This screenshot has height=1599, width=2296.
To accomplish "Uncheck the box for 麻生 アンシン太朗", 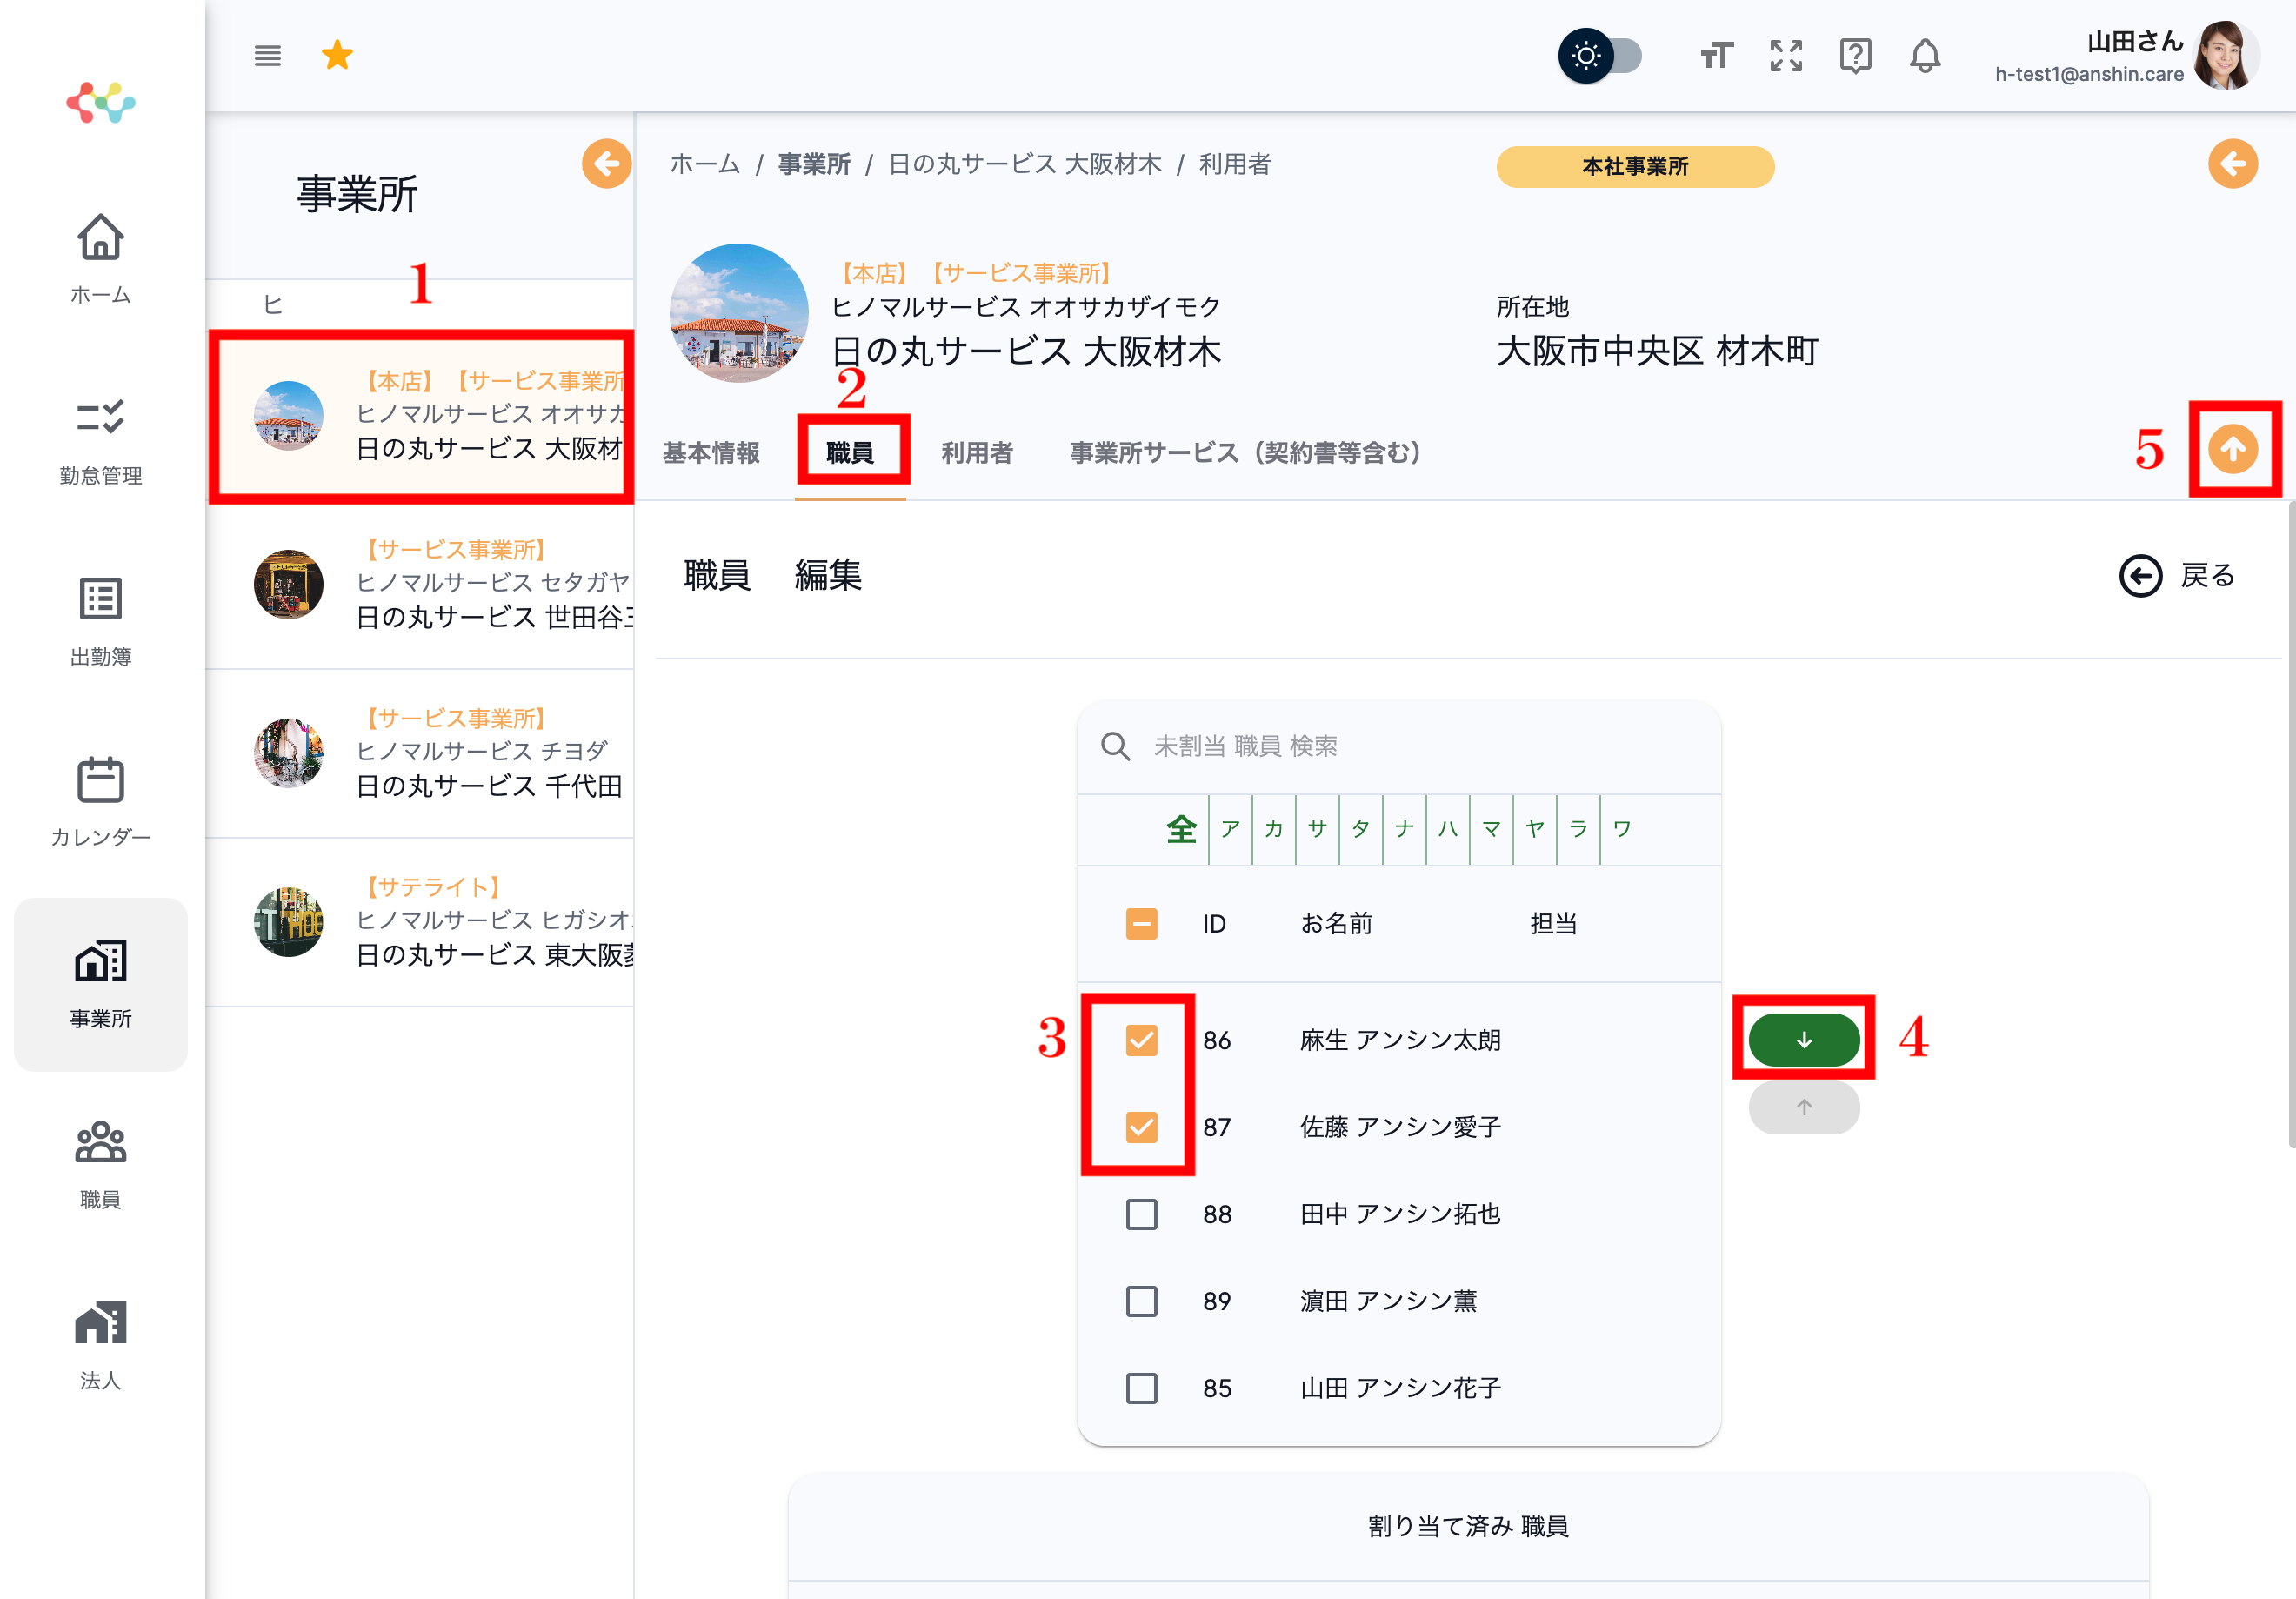I will click(x=1141, y=1040).
